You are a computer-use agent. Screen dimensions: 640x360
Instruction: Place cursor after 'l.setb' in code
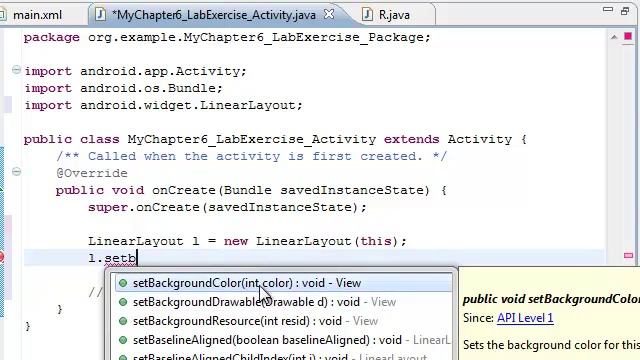pyautogui.click(x=138, y=258)
